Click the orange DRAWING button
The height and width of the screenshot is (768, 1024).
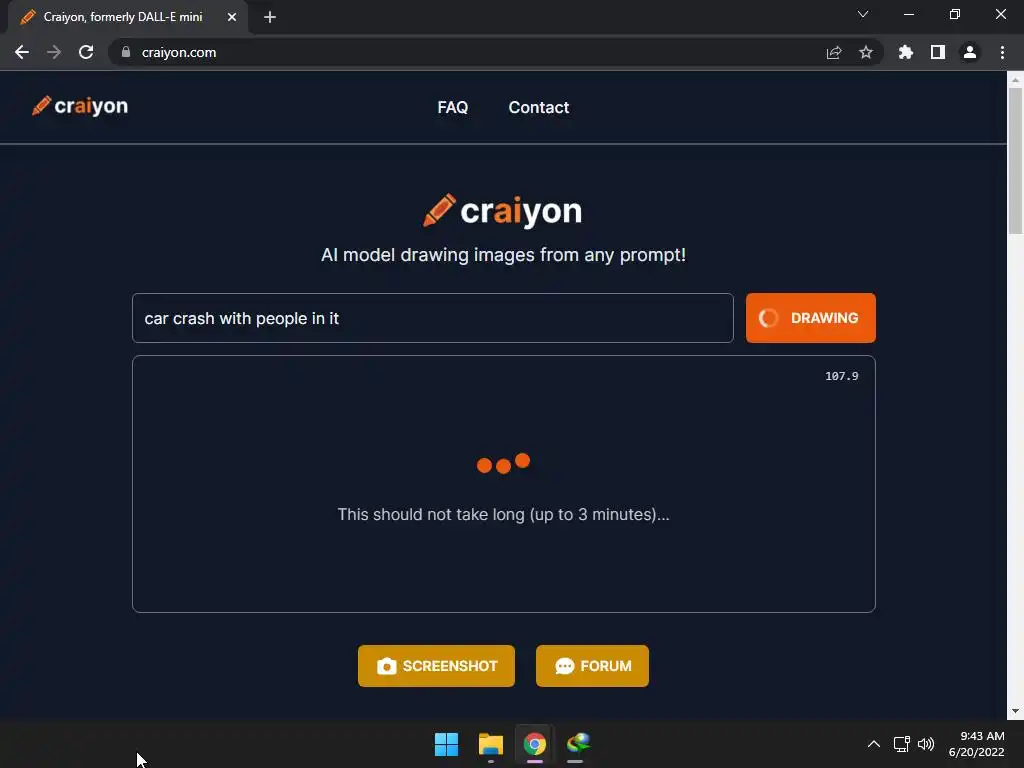click(x=810, y=318)
